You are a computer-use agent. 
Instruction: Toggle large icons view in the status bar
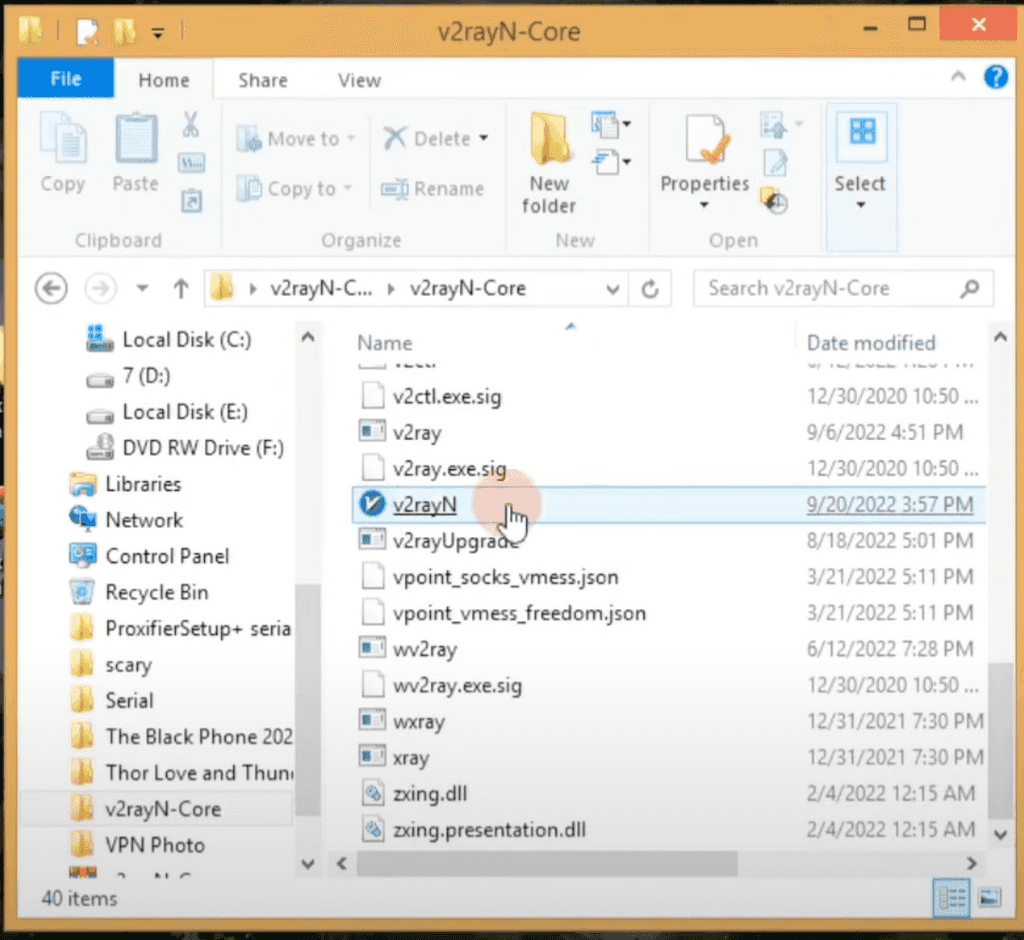pos(988,897)
